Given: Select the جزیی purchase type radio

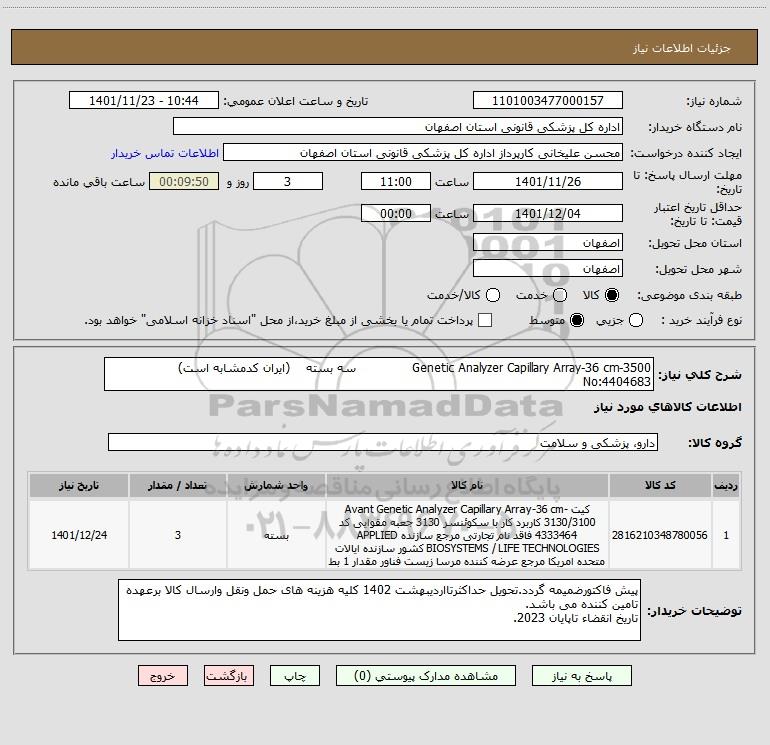Looking at the screenshot, I should pyautogui.click(x=636, y=320).
